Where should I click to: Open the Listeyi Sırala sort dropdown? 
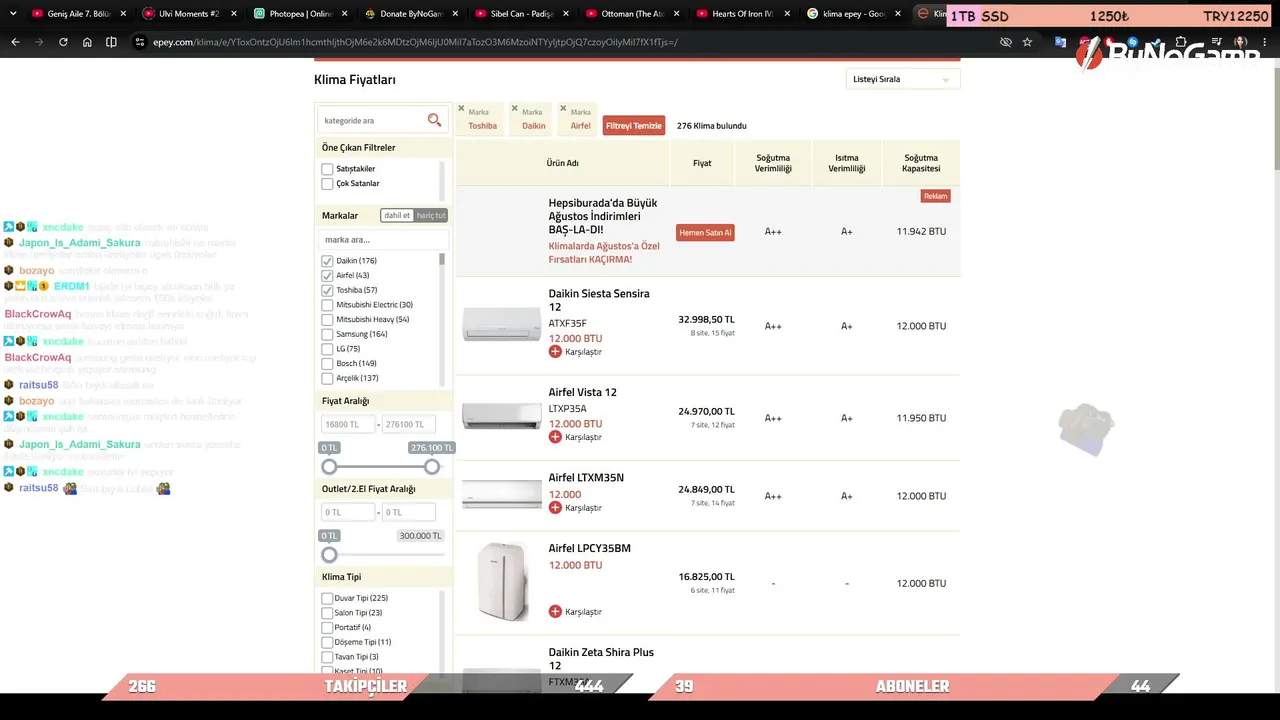tap(902, 79)
